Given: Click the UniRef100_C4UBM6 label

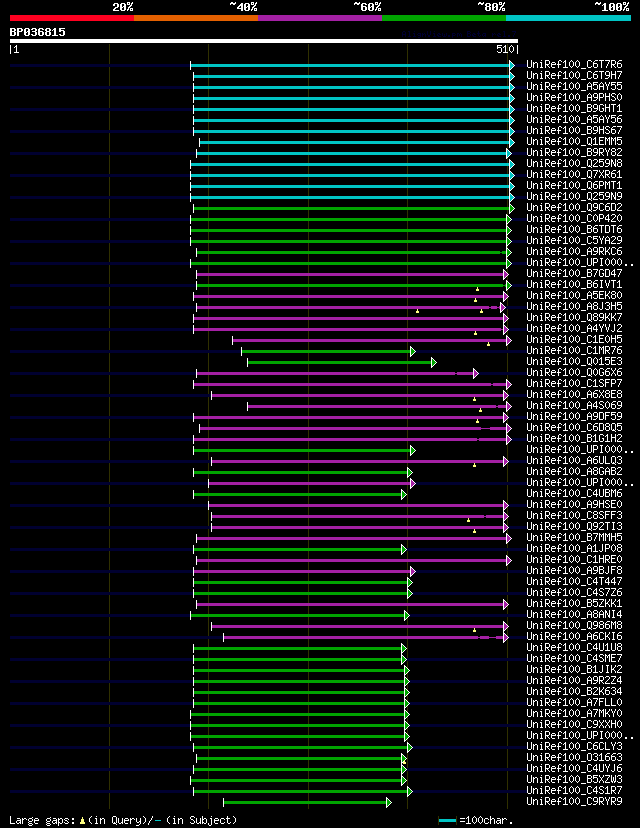Looking at the screenshot, I should click(574, 494).
